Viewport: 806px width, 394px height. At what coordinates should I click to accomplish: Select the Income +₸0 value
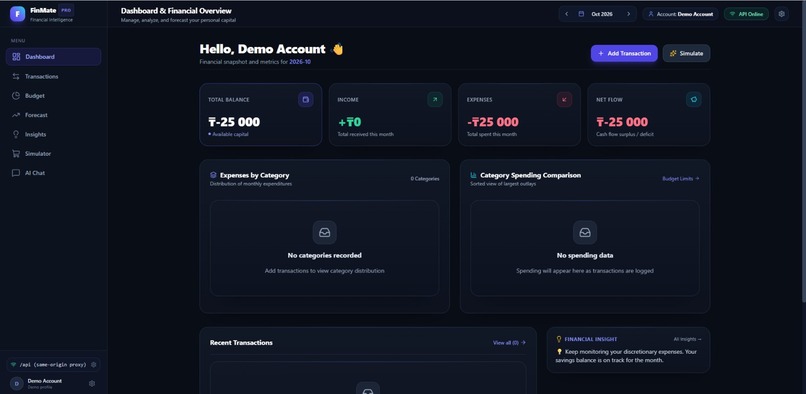pyautogui.click(x=350, y=122)
